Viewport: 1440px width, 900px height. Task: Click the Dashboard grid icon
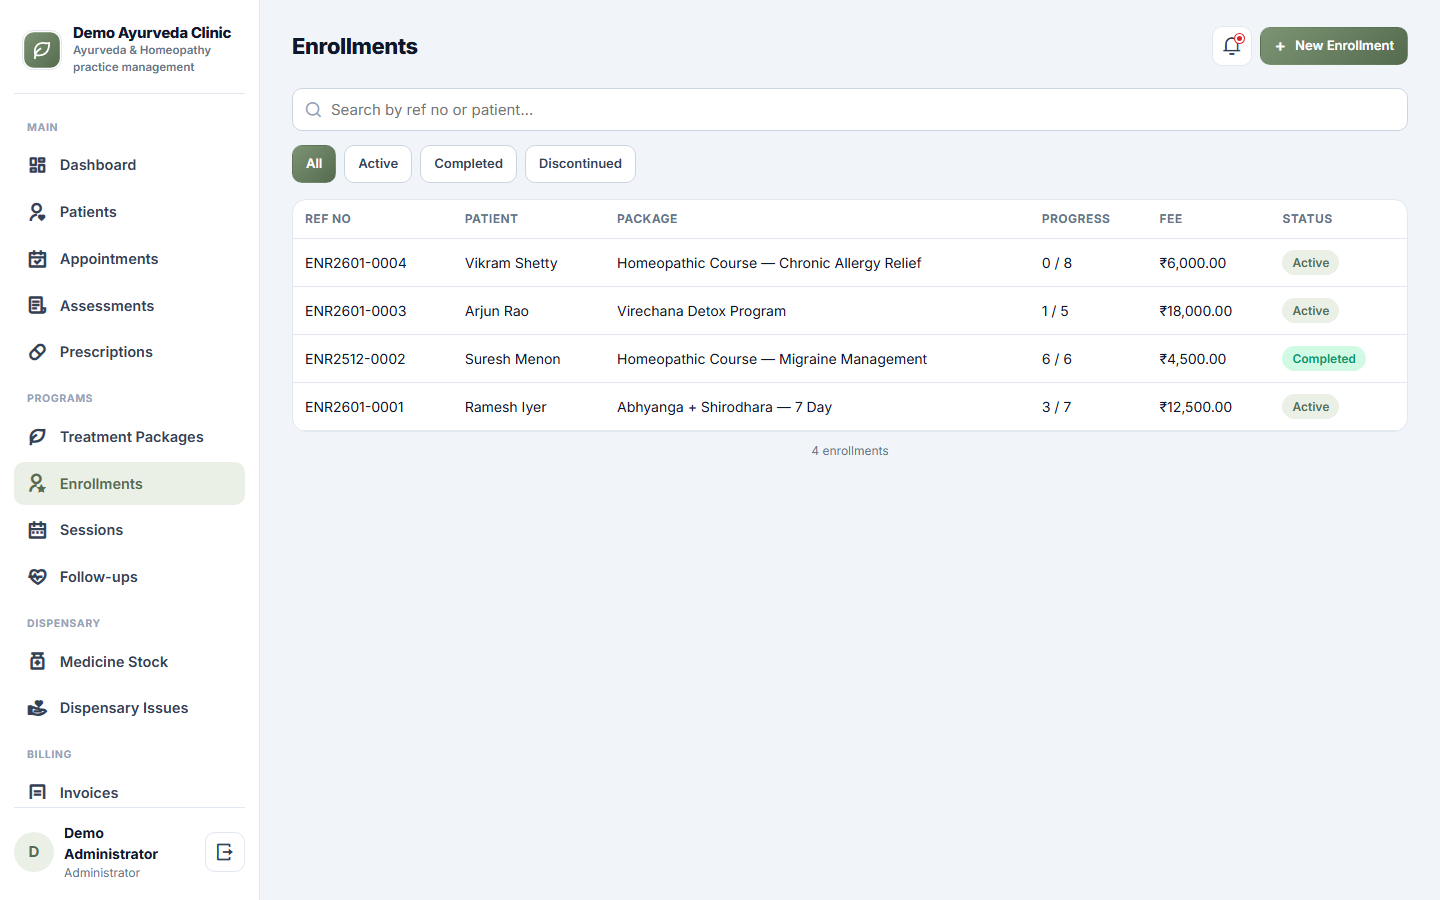click(x=37, y=165)
